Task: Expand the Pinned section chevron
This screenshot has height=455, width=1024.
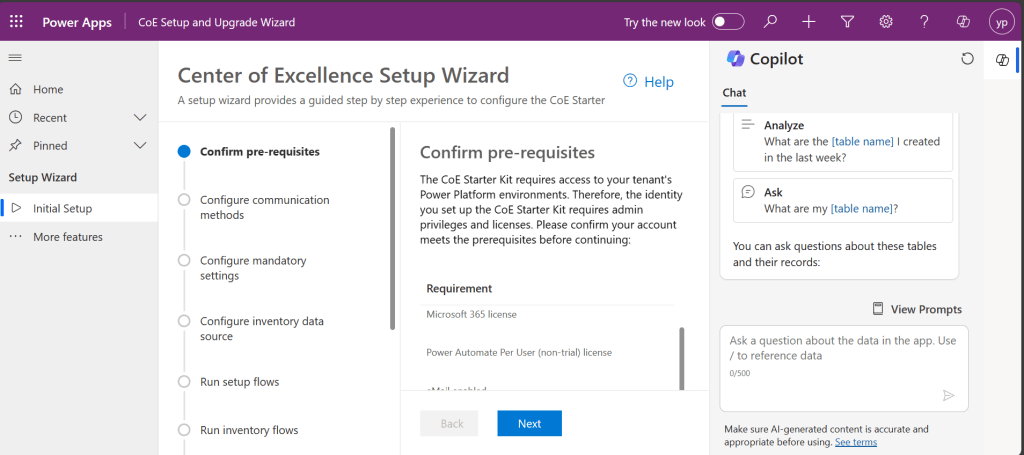Action: (x=140, y=146)
